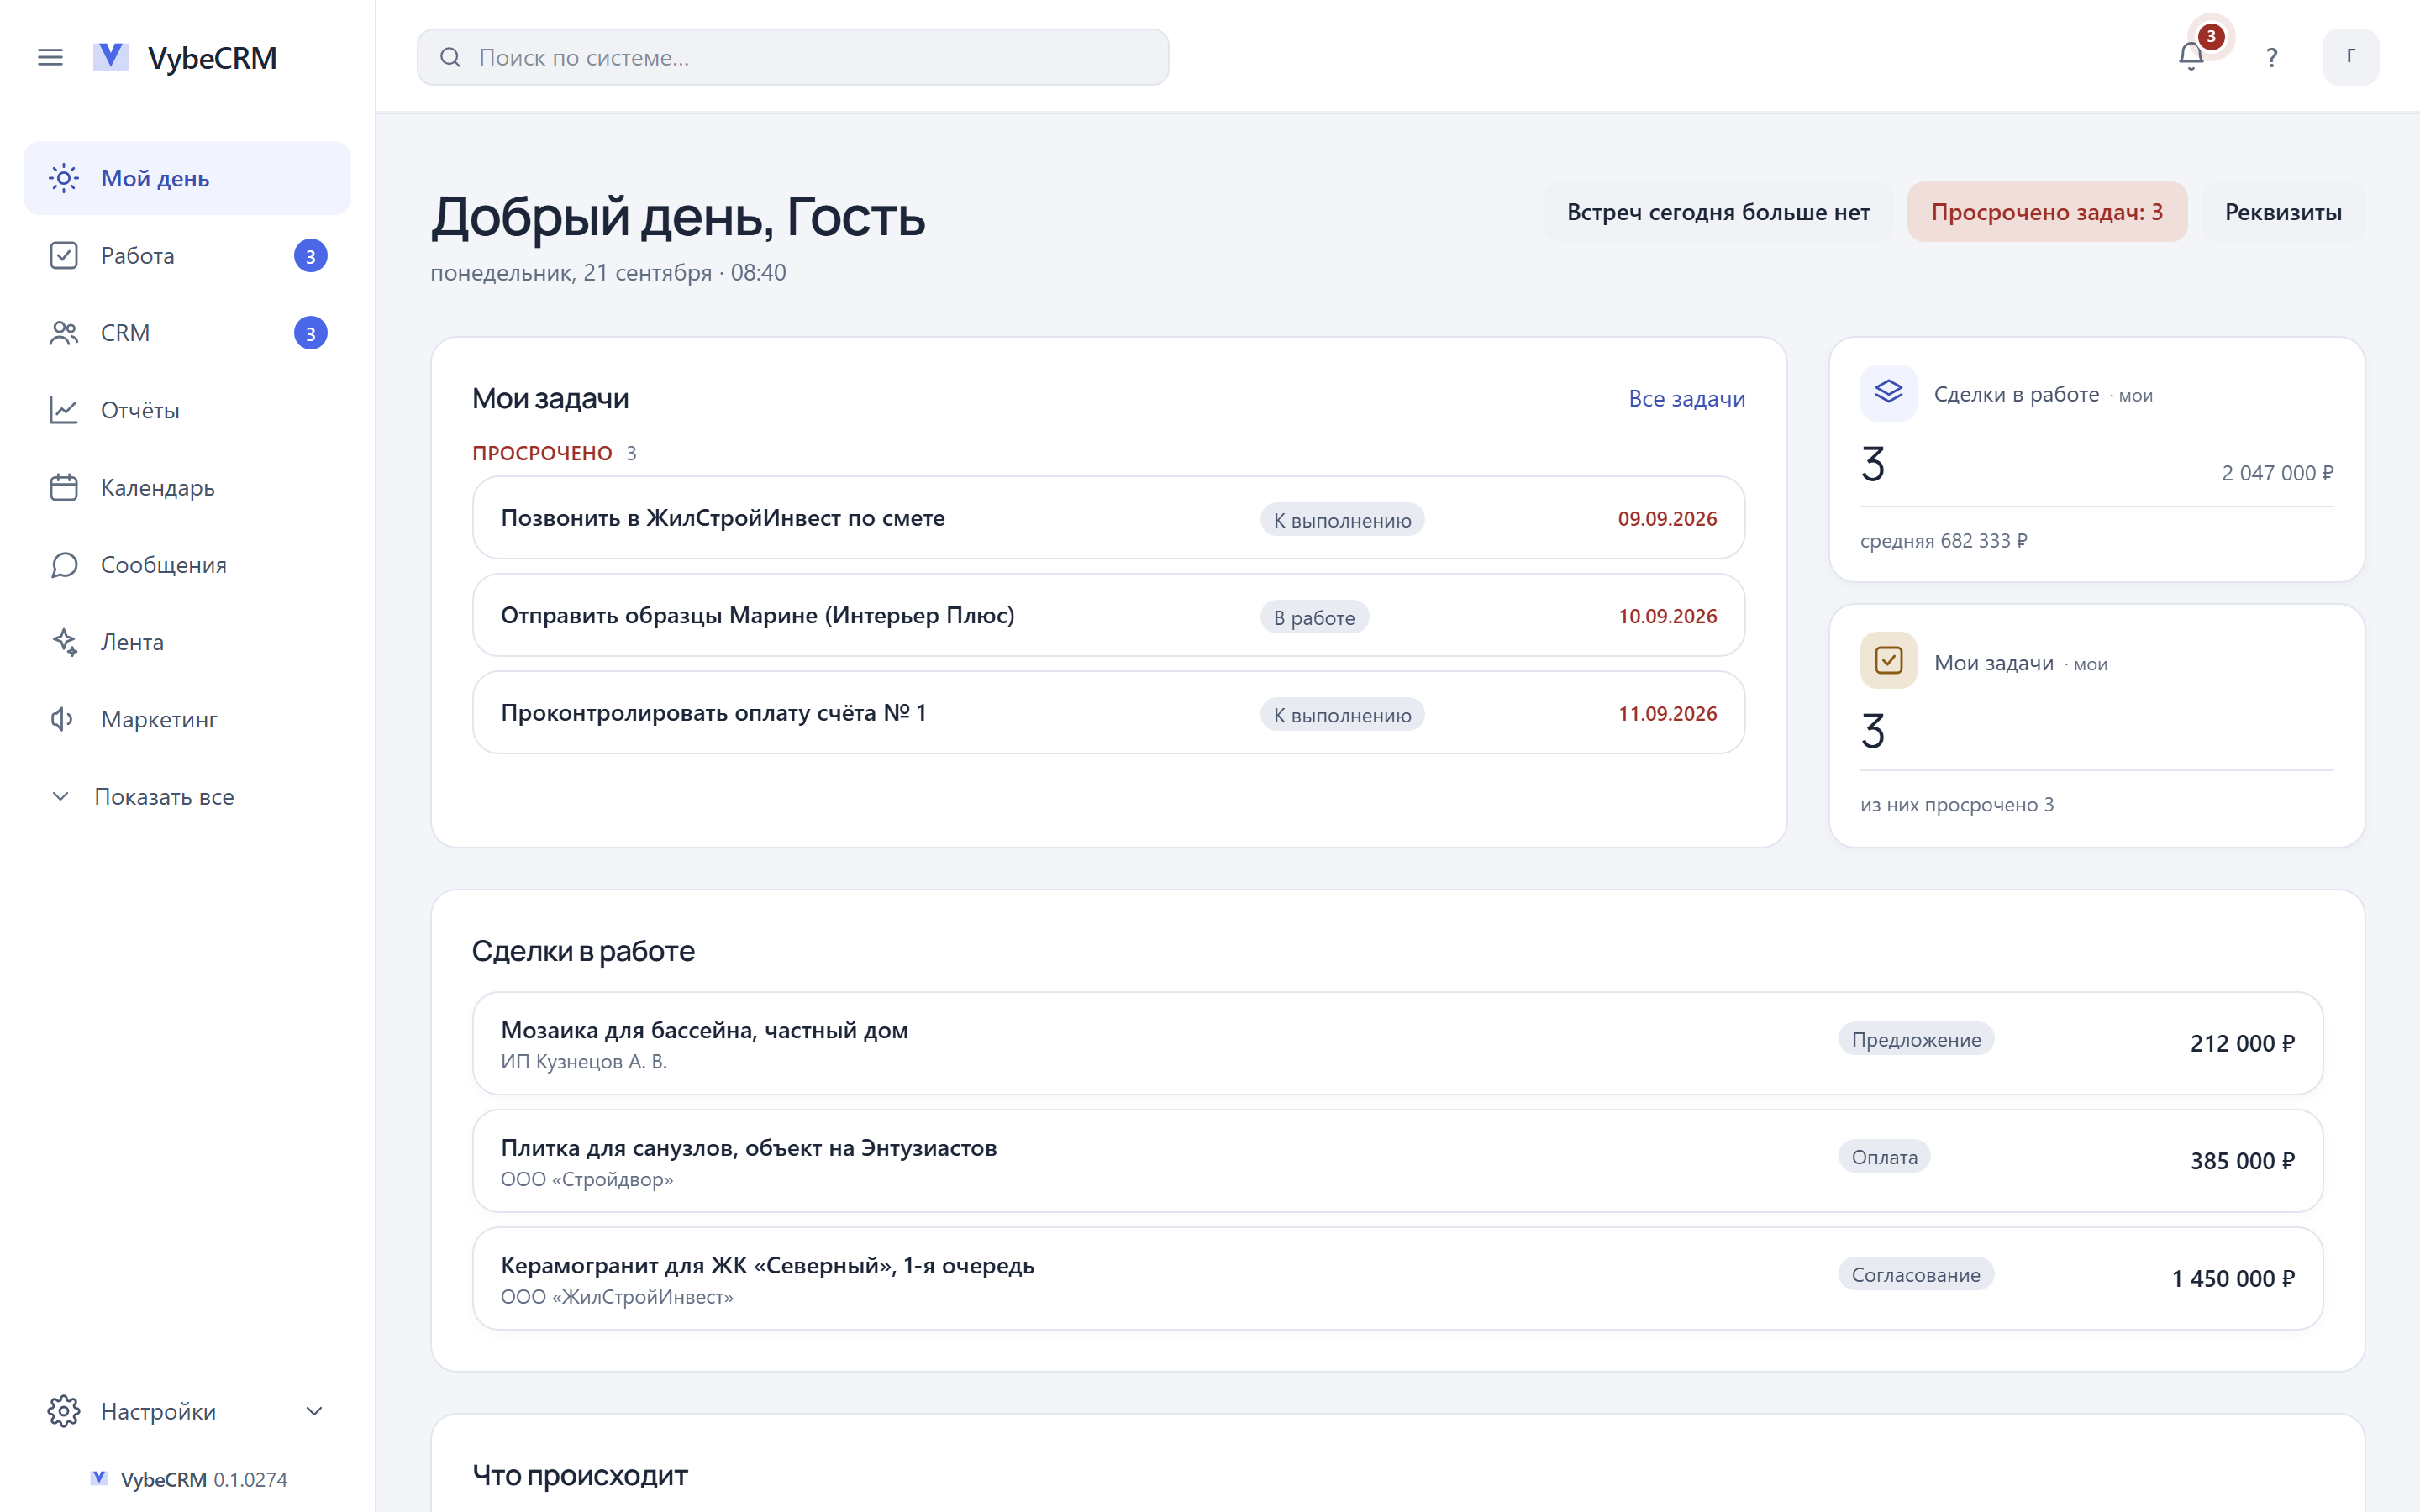Open the notifications bell icon

tap(2190, 57)
